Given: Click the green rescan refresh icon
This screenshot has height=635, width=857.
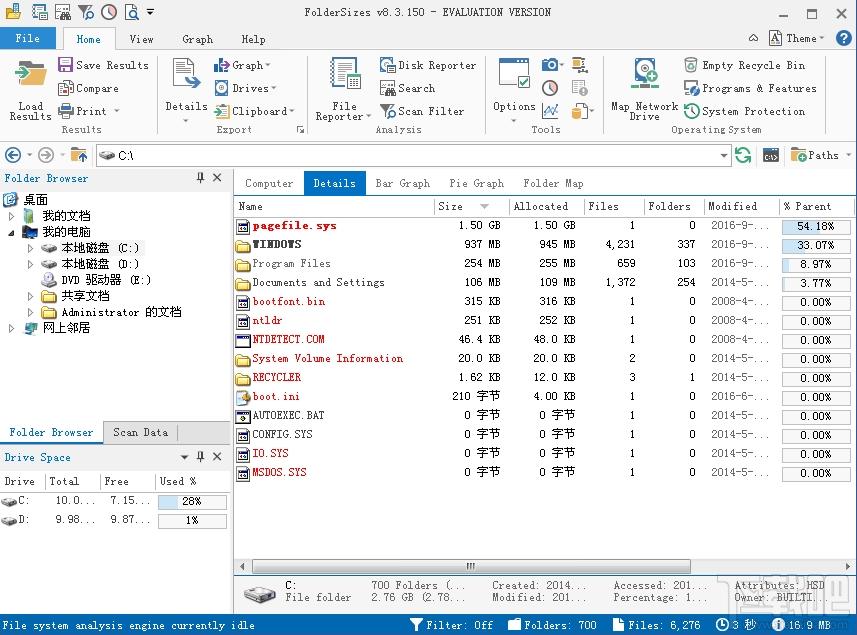Looking at the screenshot, I should [743, 155].
